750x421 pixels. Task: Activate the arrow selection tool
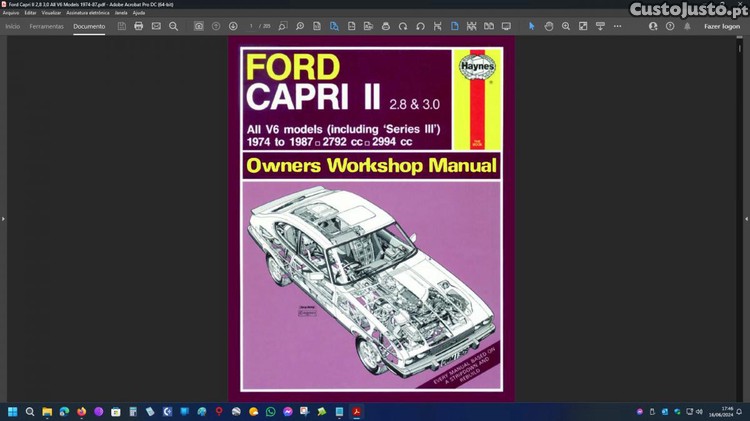pyautogui.click(x=532, y=26)
